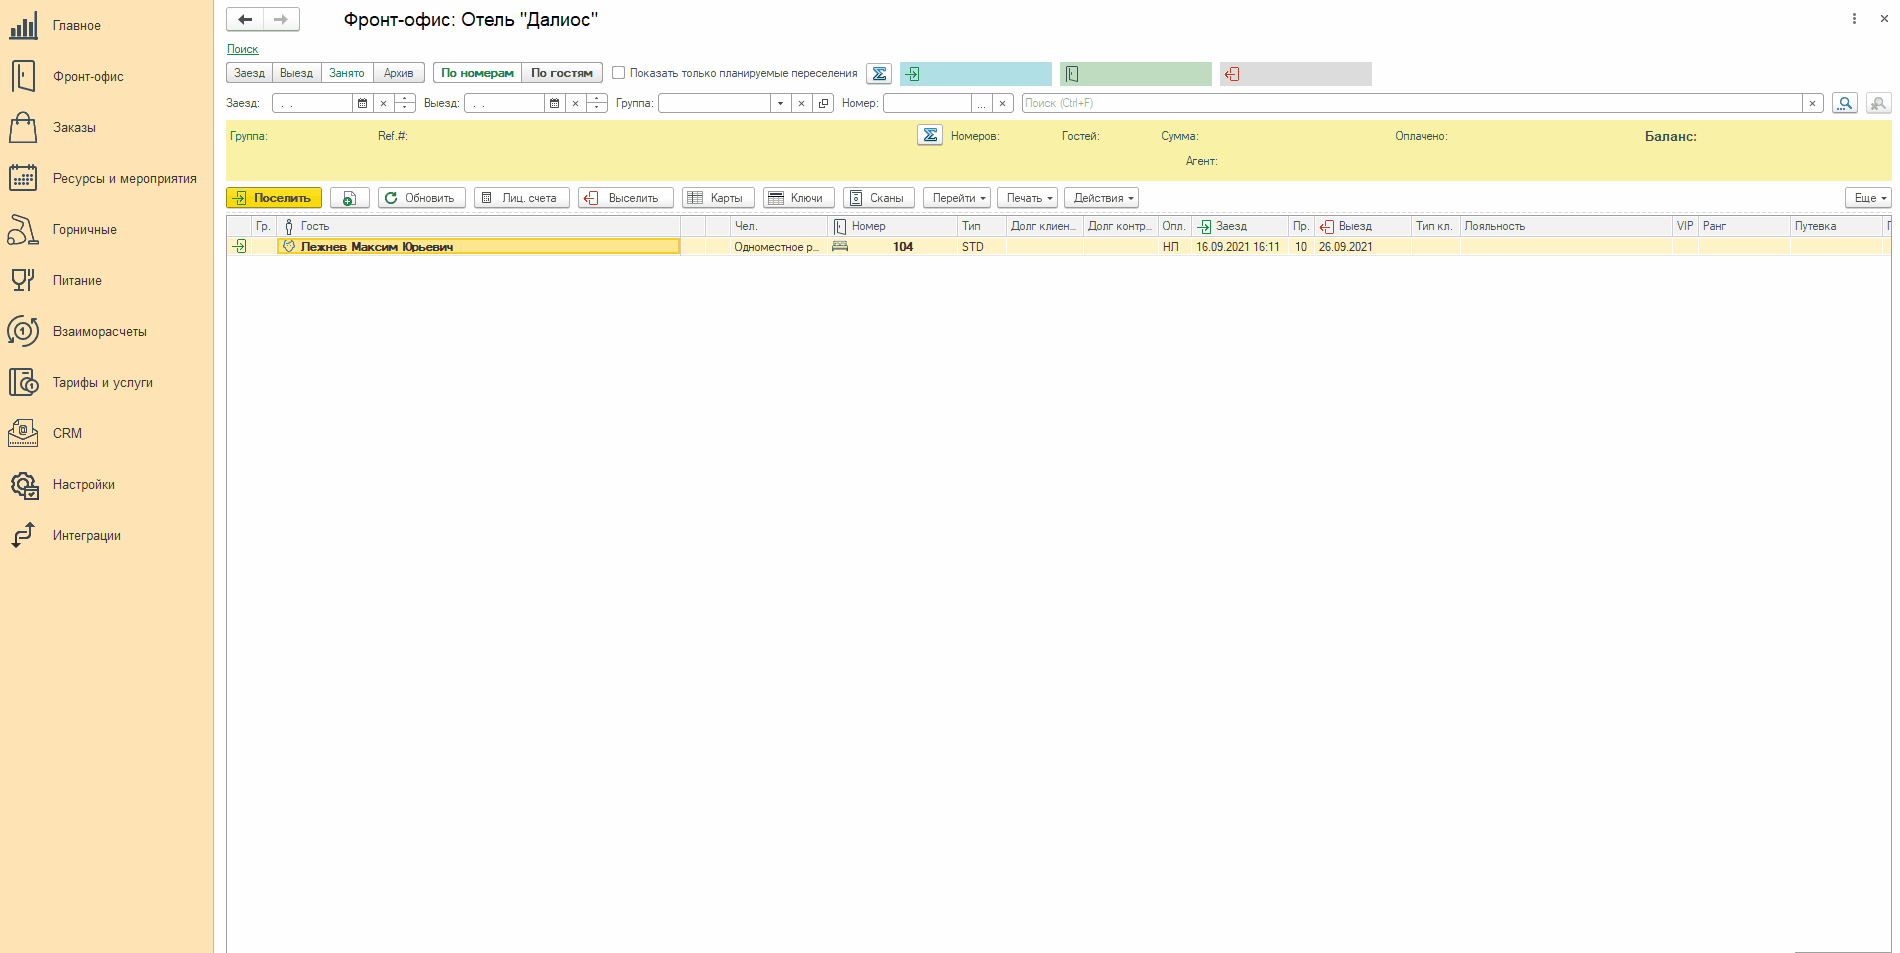Click the Лиц. счета button

coord(522,198)
